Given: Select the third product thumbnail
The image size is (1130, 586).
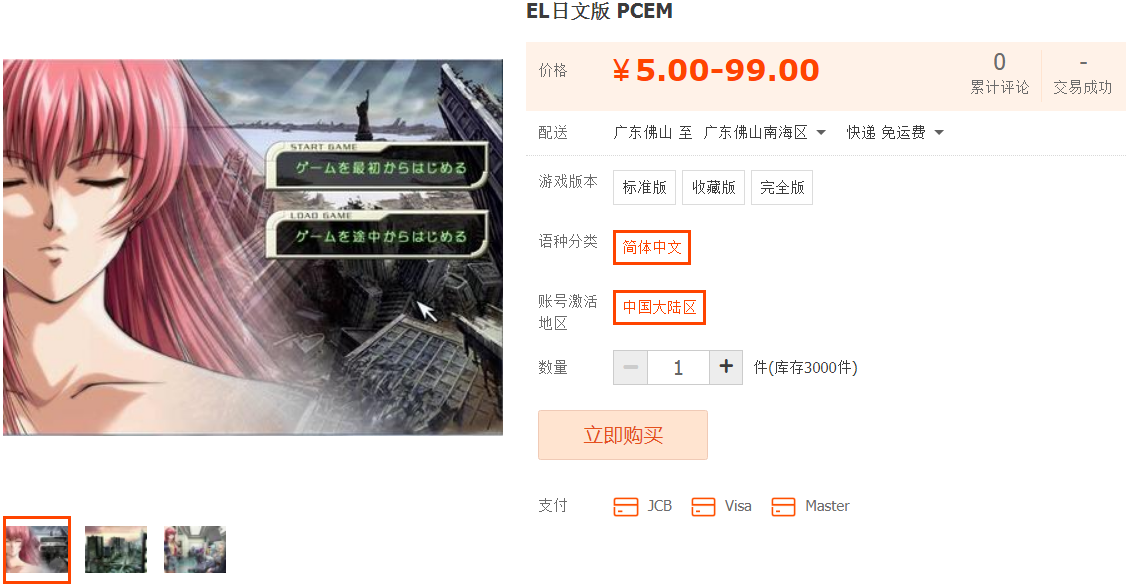Looking at the screenshot, I should coord(195,549).
